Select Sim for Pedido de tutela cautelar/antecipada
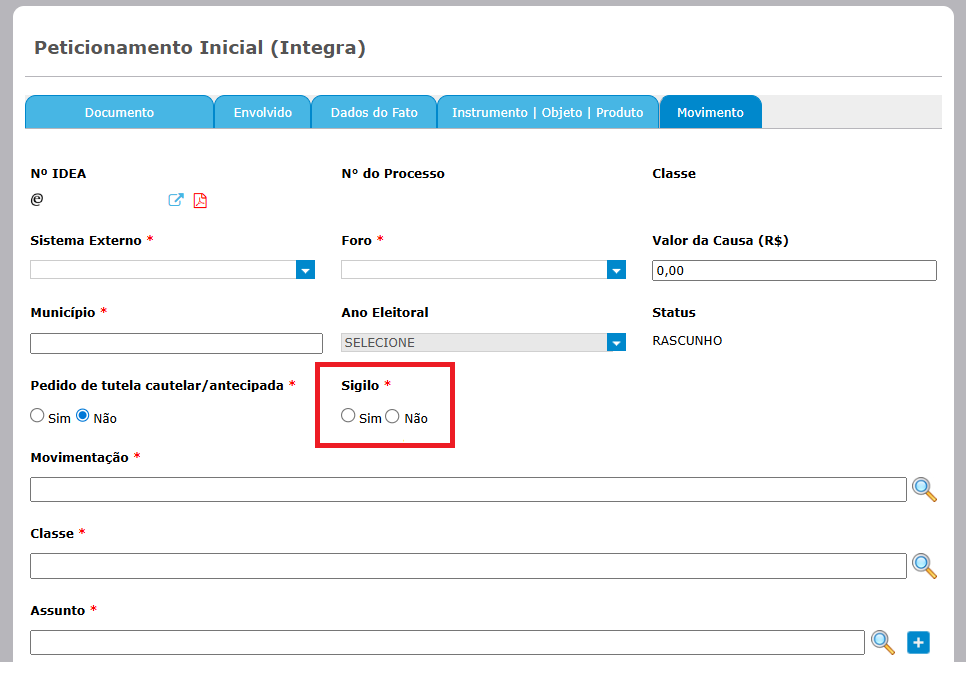The height and width of the screenshot is (688, 980). pos(38,416)
